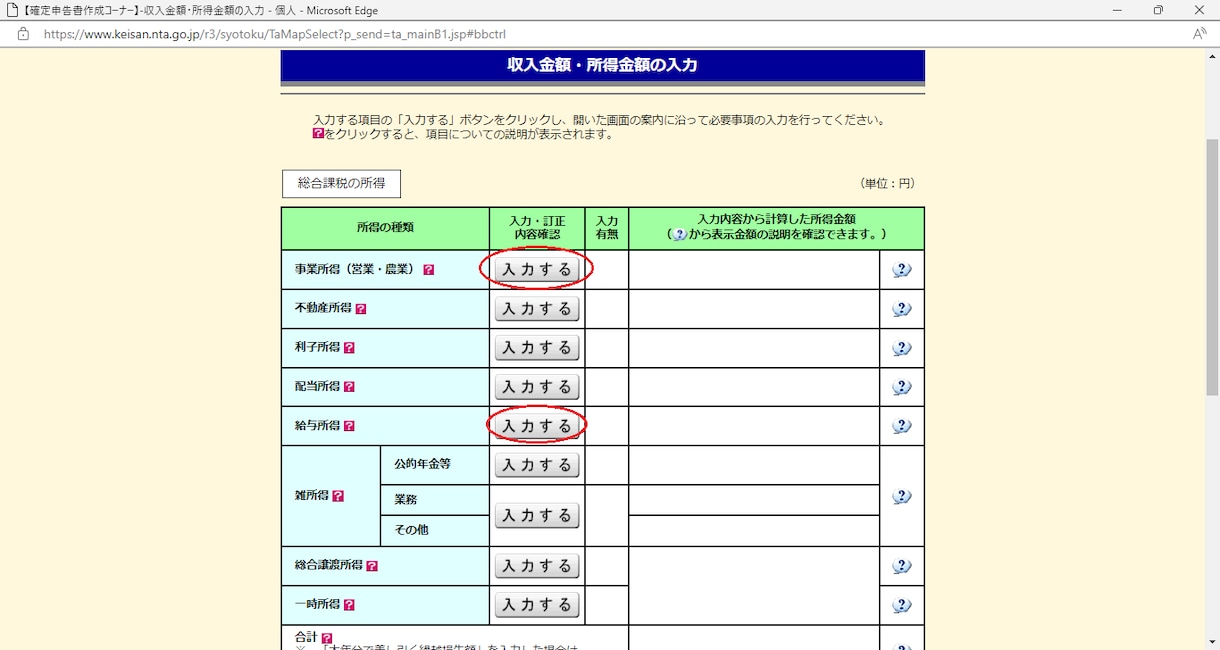Click the 公的年金等 row label
The width and height of the screenshot is (1220, 650).
pyautogui.click(x=422, y=465)
